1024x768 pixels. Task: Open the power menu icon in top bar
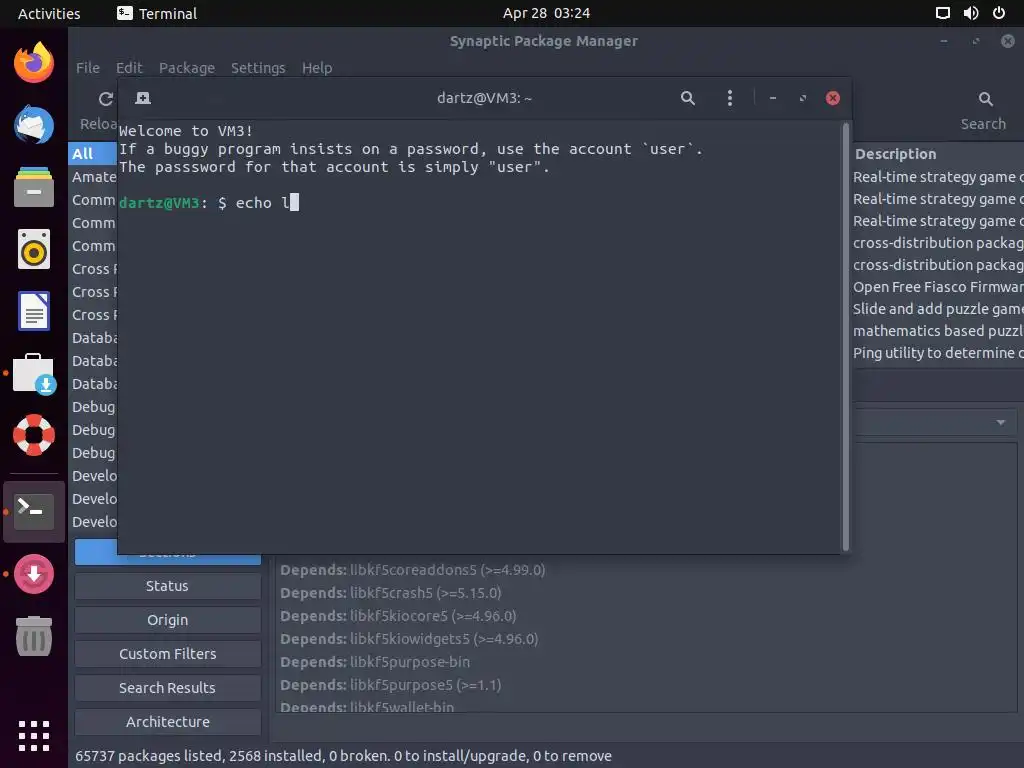(x=999, y=13)
